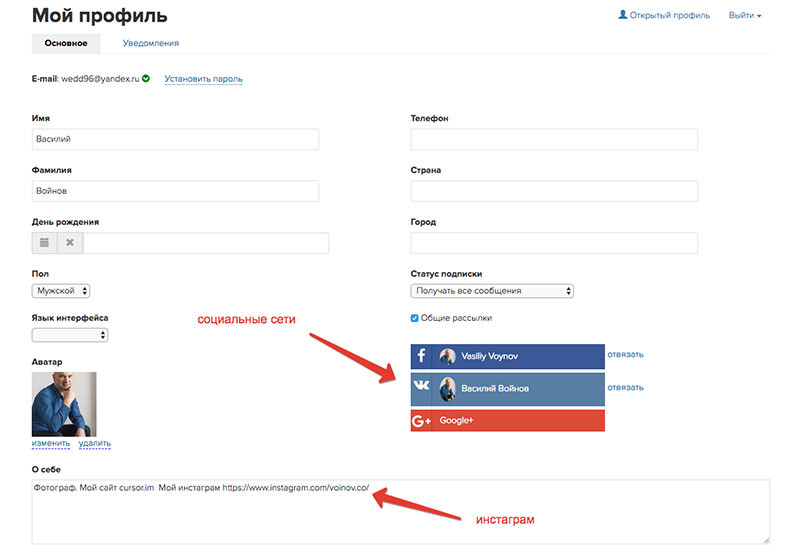The height and width of the screenshot is (556, 800).
Task: Click the Установить пароль link
Action: [203, 79]
